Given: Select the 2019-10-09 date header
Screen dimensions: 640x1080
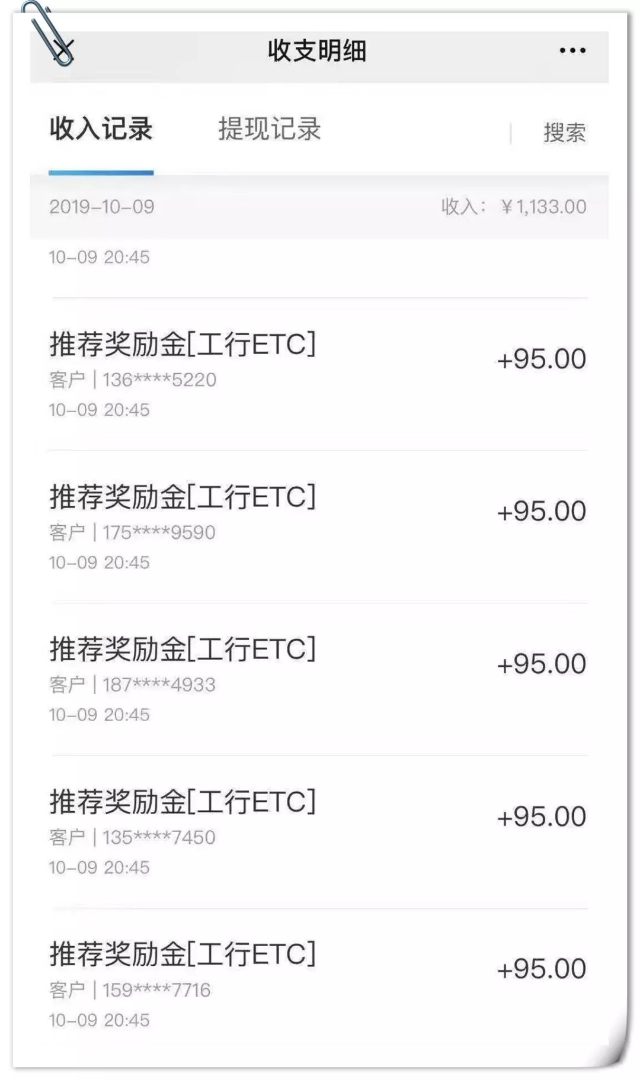Looking at the screenshot, I should (102, 207).
